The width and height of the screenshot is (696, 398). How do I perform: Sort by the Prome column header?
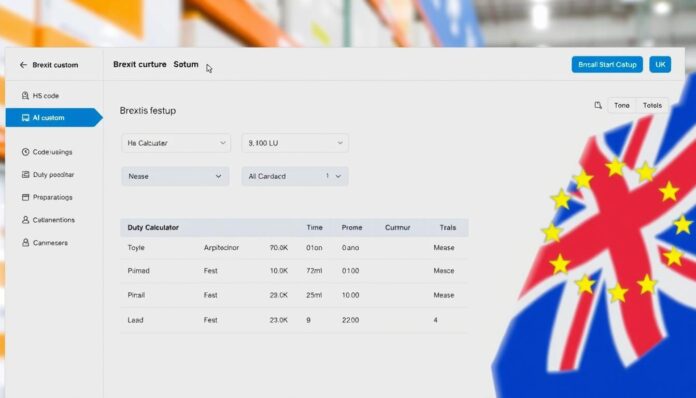click(x=352, y=227)
